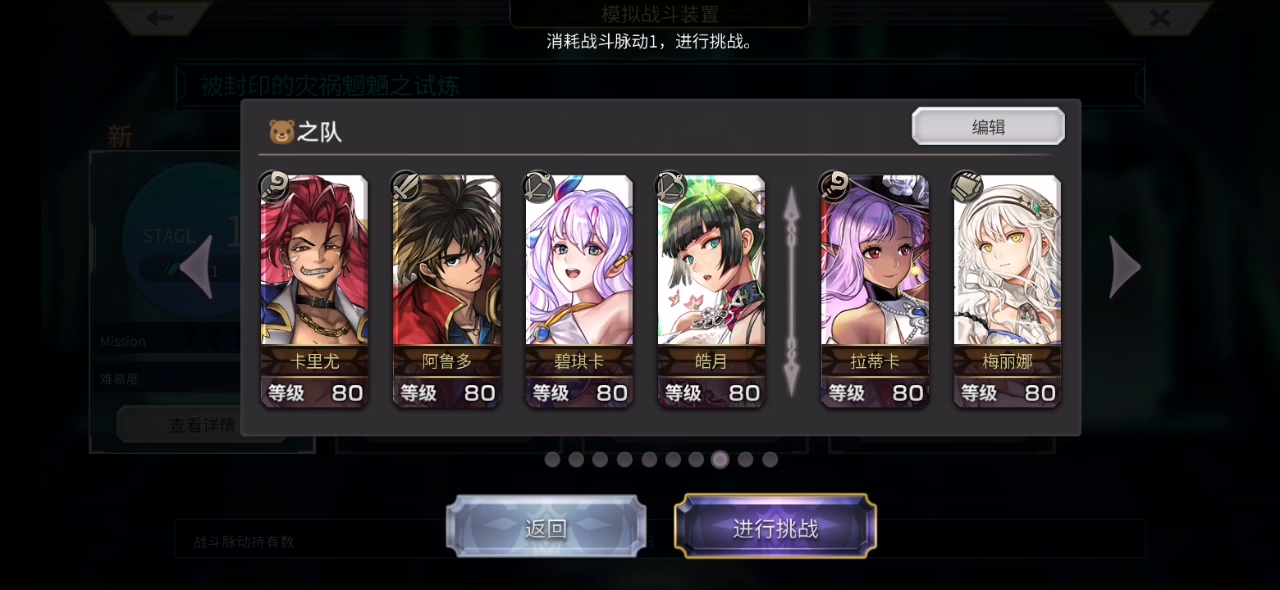Image resolution: width=1280 pixels, height=590 pixels.
Task: Click the 返回 return button
Action: point(546,528)
